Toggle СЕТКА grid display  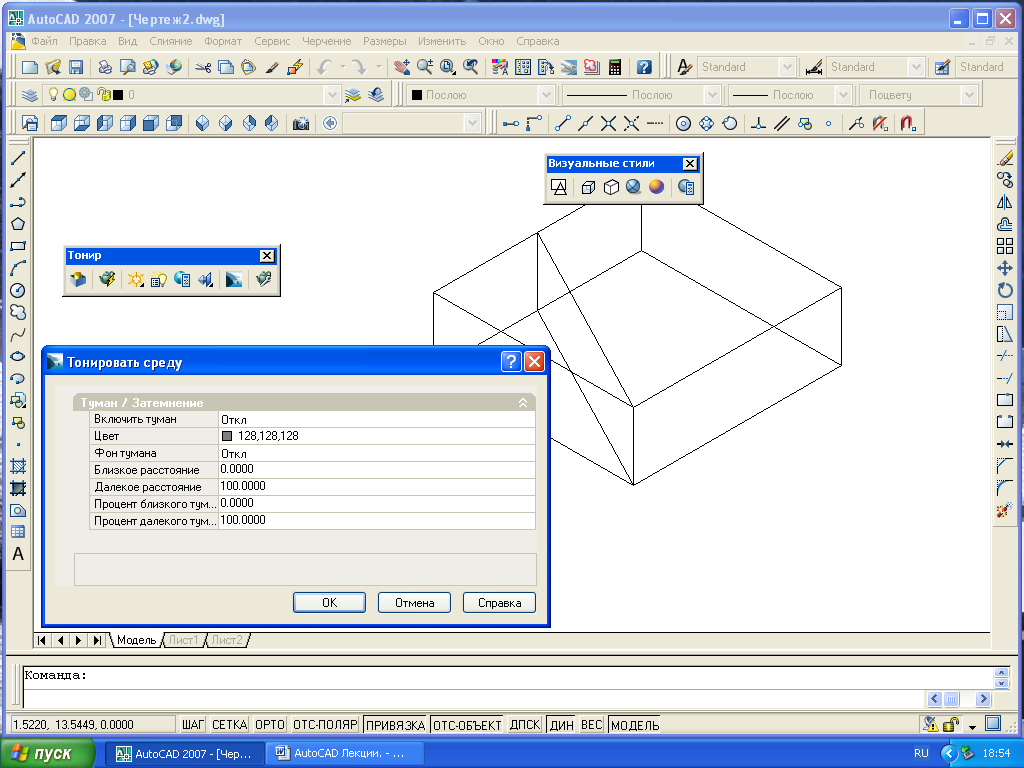pos(229,724)
